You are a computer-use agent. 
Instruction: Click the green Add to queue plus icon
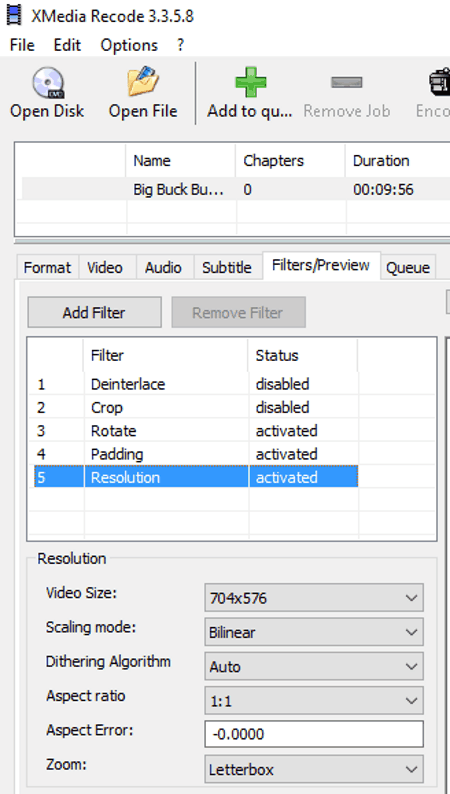(x=251, y=82)
